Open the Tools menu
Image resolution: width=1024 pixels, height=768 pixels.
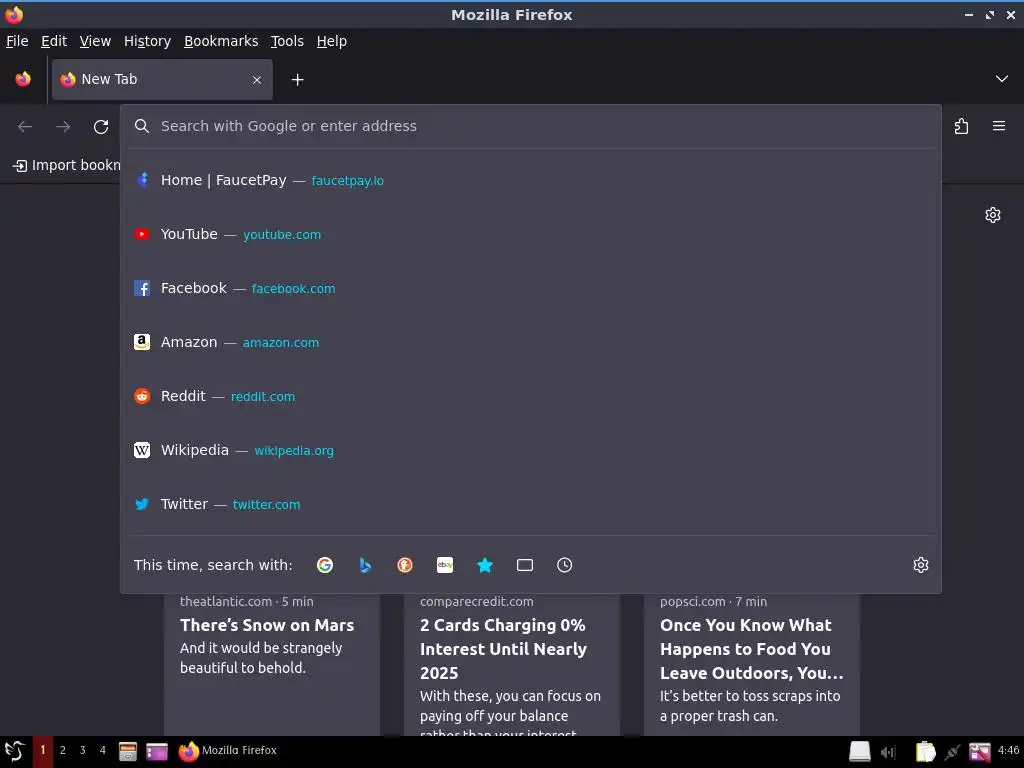[x=287, y=41]
